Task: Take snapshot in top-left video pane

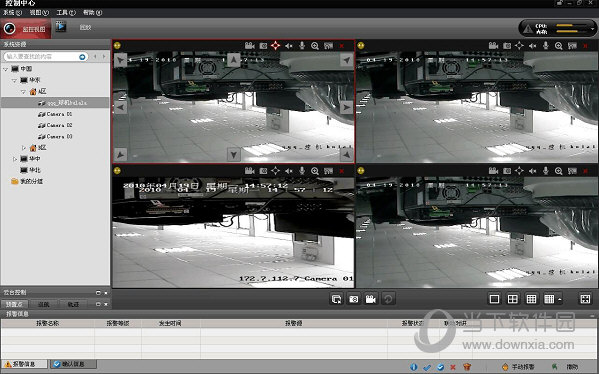Action: (x=263, y=46)
